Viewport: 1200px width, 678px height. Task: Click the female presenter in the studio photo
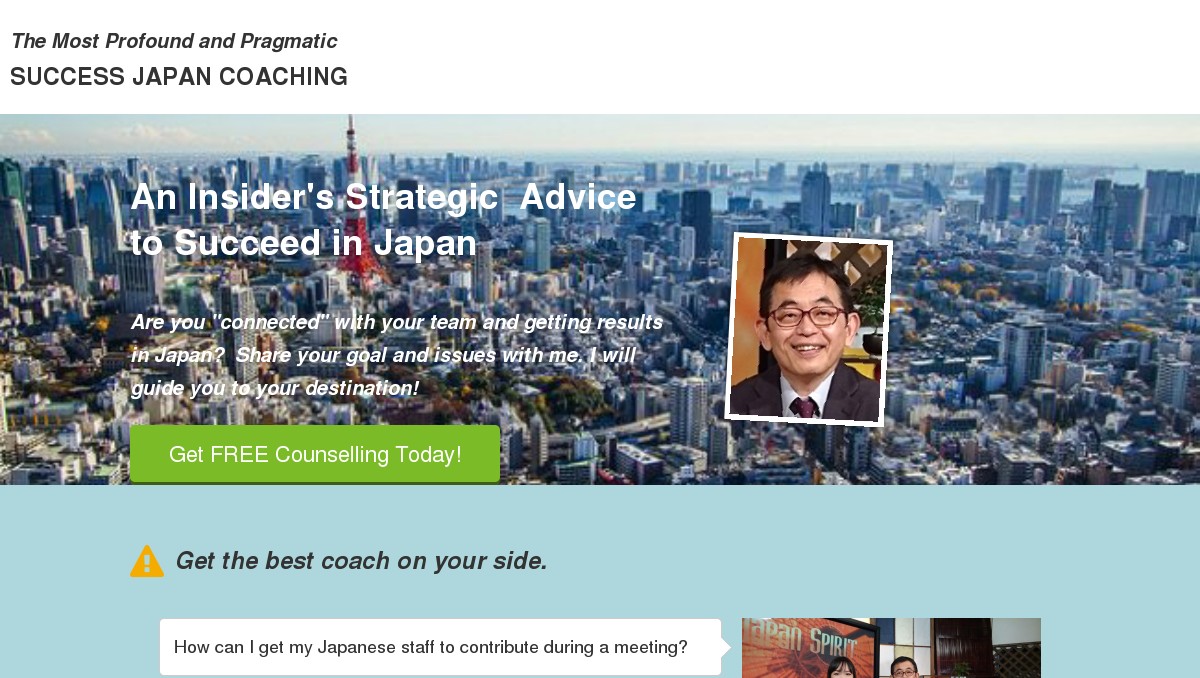(840, 670)
